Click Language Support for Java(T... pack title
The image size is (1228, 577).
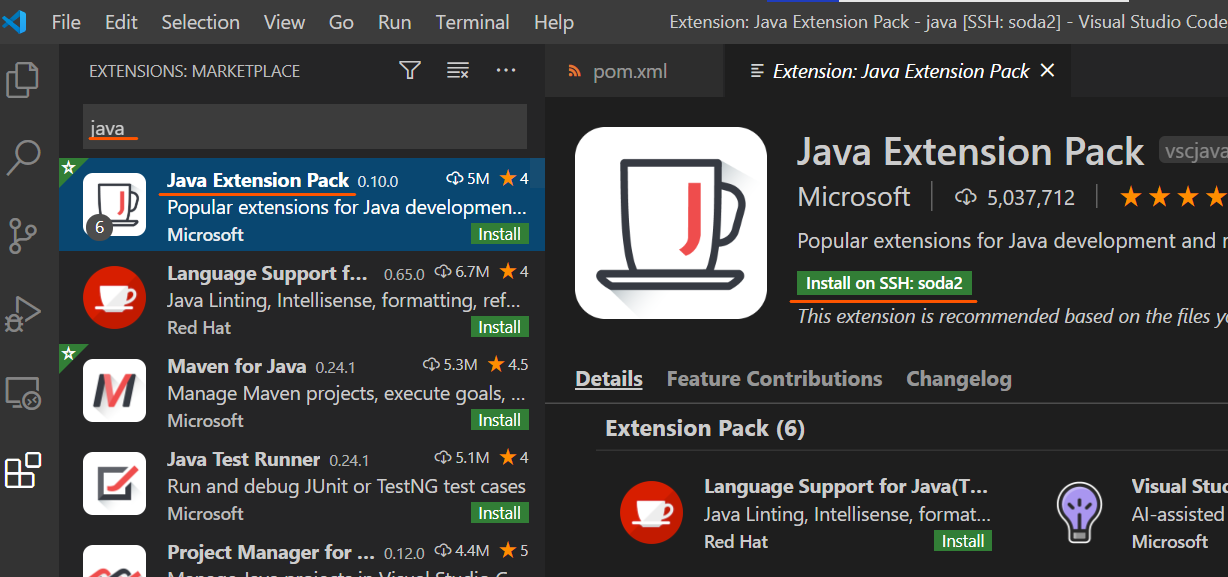(846, 487)
